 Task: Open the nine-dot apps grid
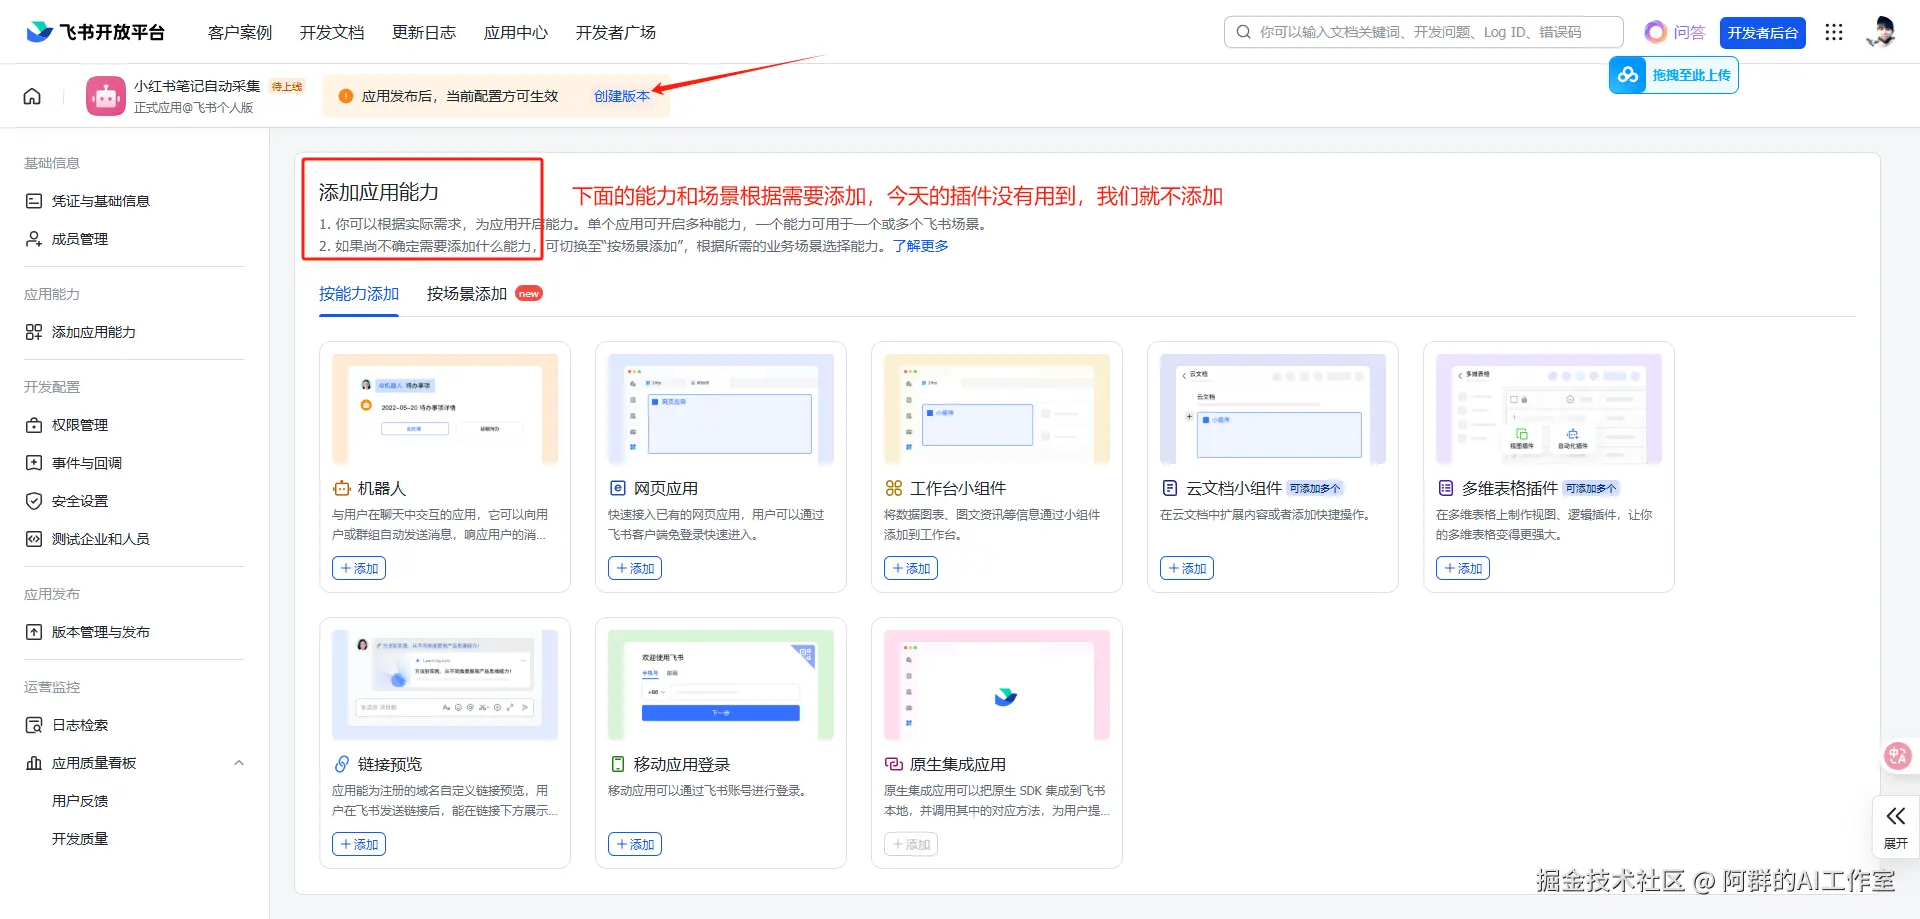[1833, 32]
